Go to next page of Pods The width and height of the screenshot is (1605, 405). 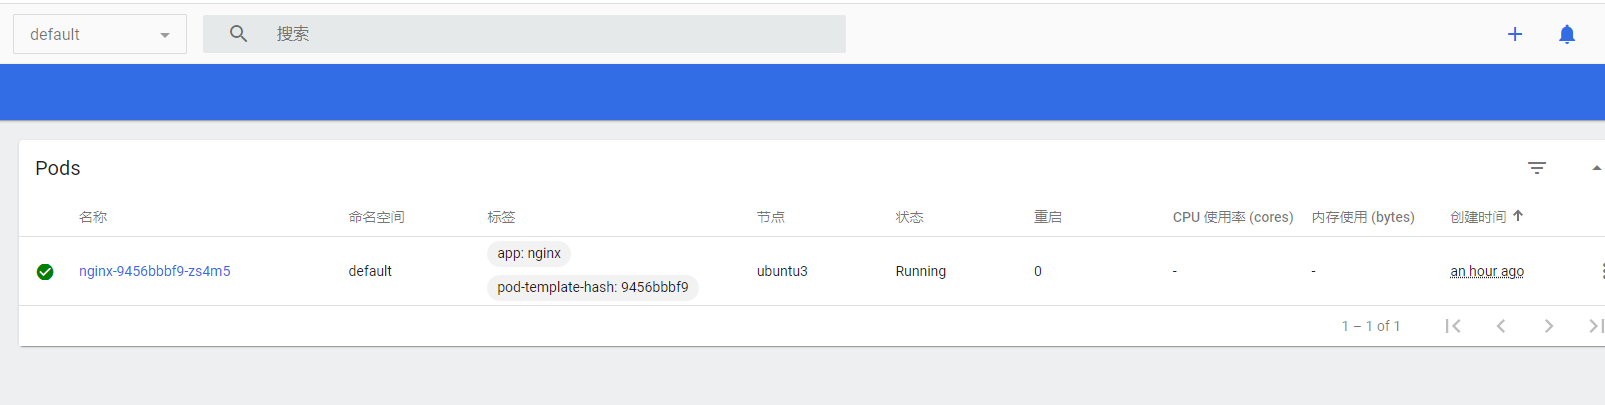pos(1549,326)
